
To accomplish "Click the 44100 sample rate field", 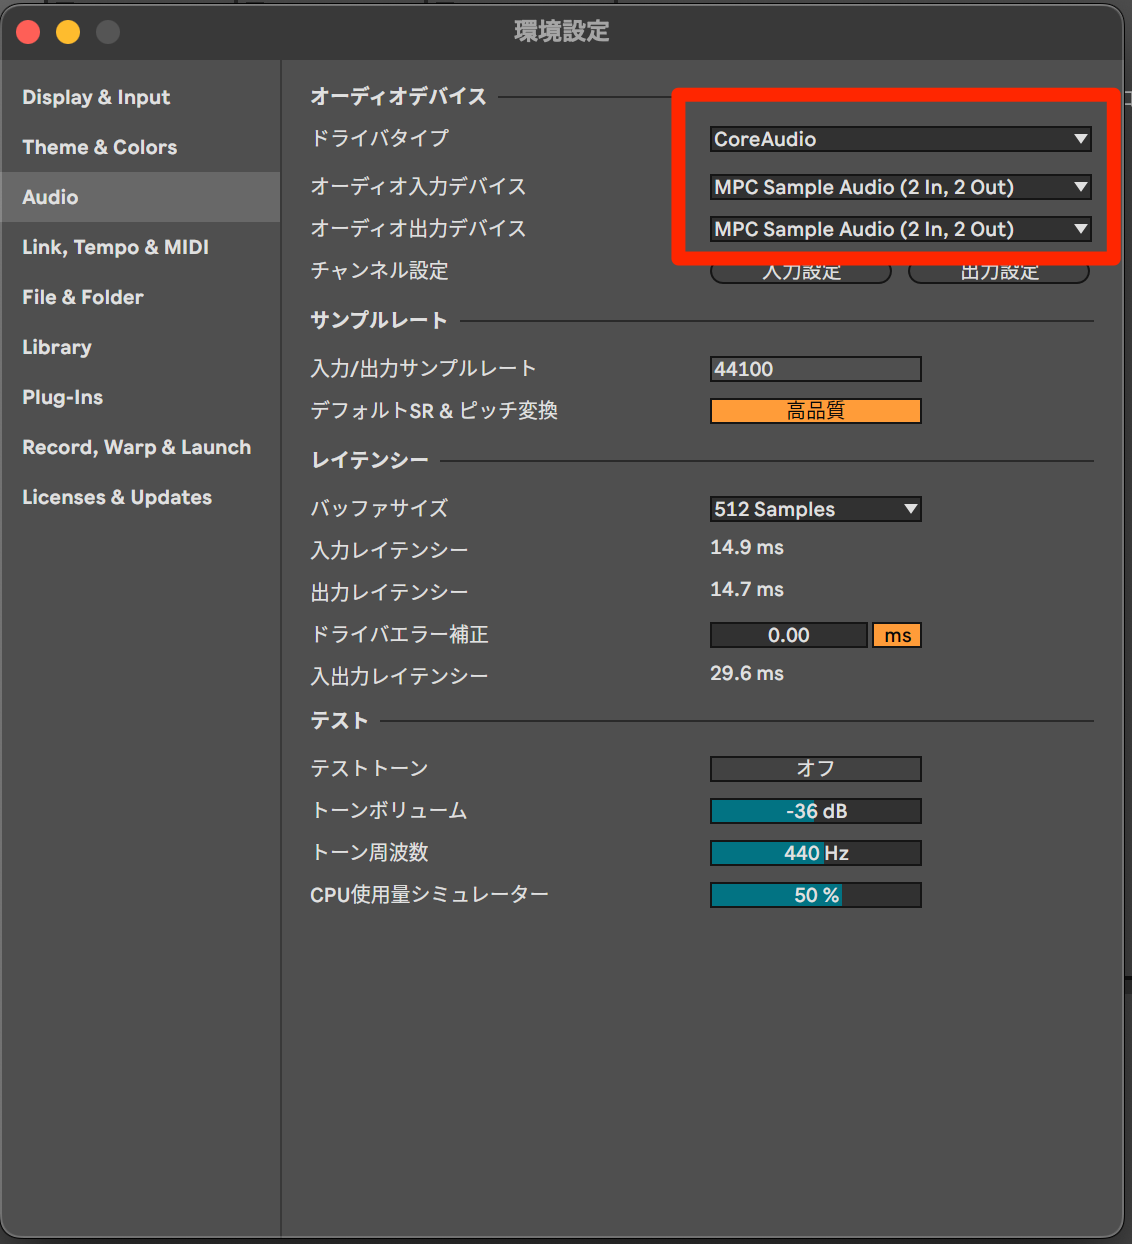I will coord(815,369).
